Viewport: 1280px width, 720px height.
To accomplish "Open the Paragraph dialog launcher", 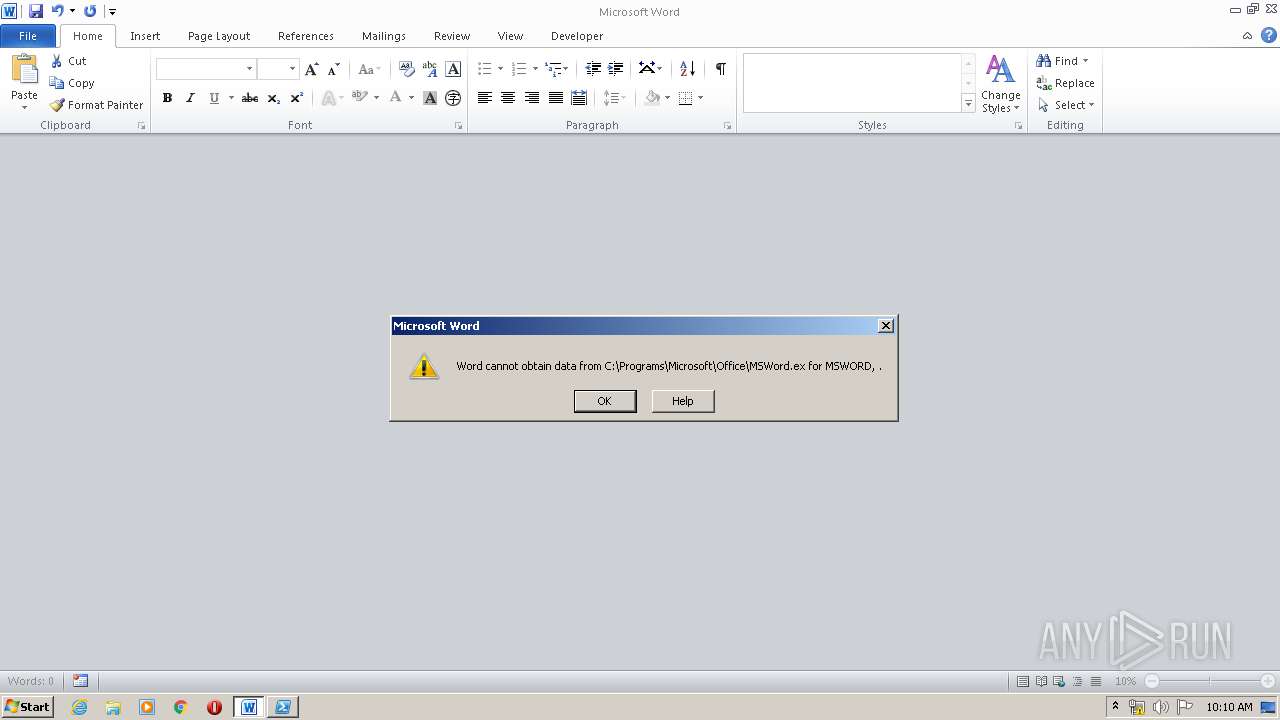I will [x=727, y=126].
